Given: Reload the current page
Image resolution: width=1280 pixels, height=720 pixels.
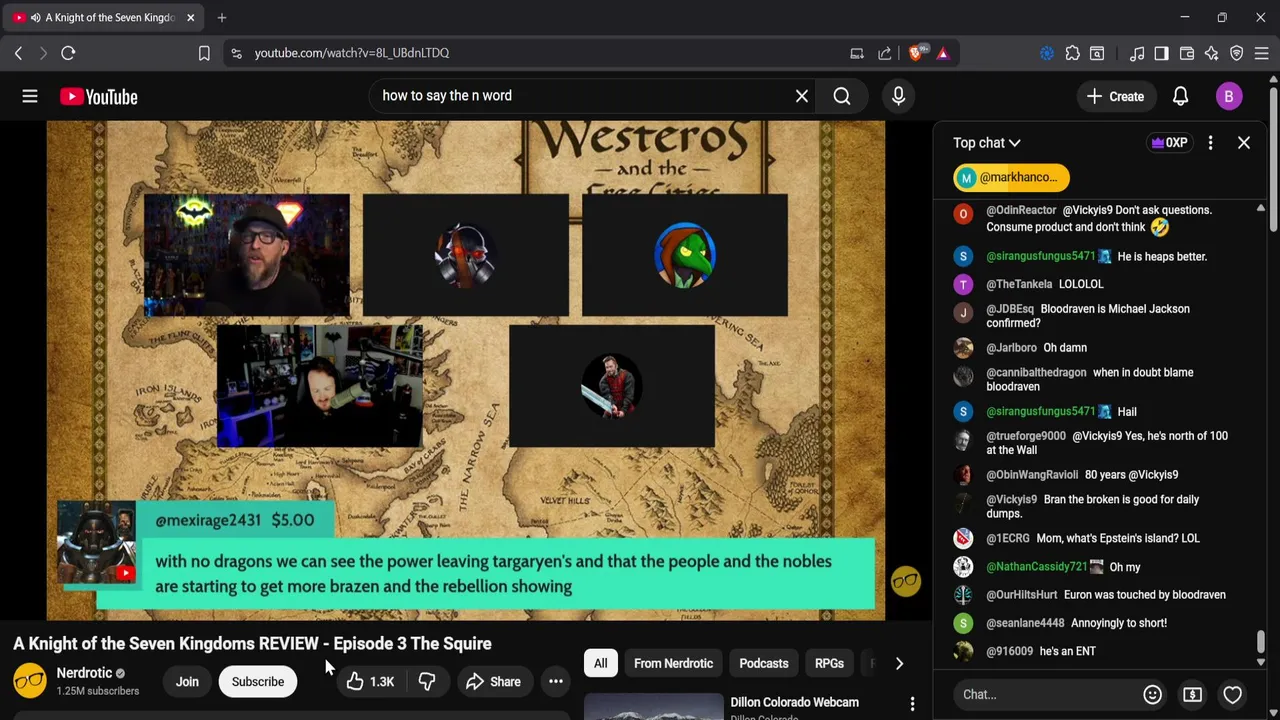Looking at the screenshot, I should pos(68,53).
